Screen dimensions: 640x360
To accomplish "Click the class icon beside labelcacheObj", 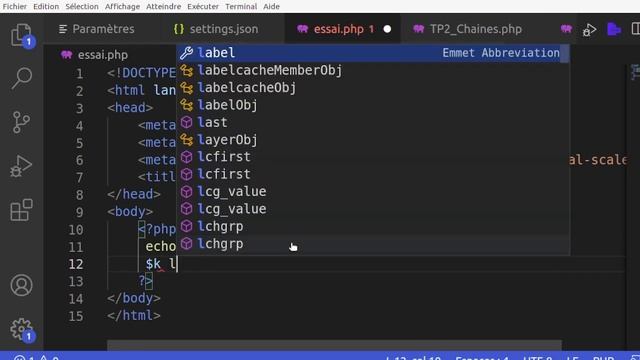I will coord(187,88).
